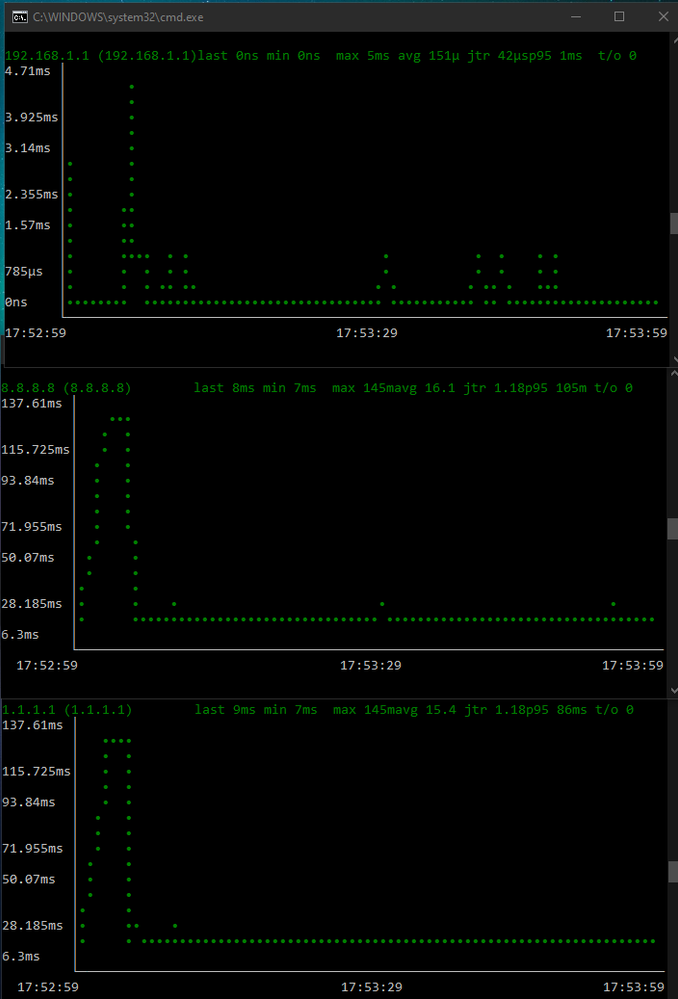Click 'last 8ms' in the 8.8.8.8 header
The height and width of the screenshot is (999, 678).
click(x=224, y=388)
